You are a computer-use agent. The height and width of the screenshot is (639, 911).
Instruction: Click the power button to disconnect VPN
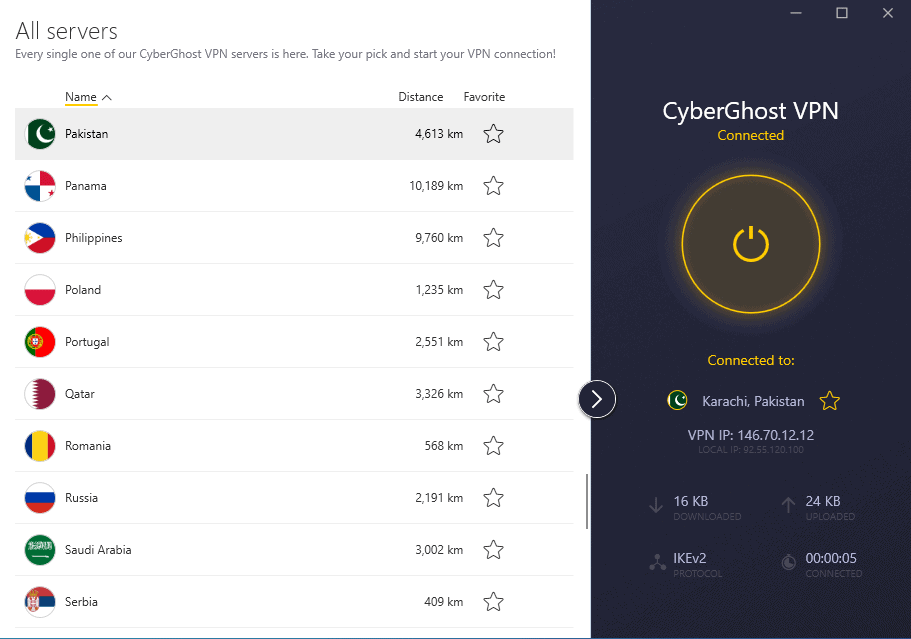point(750,244)
